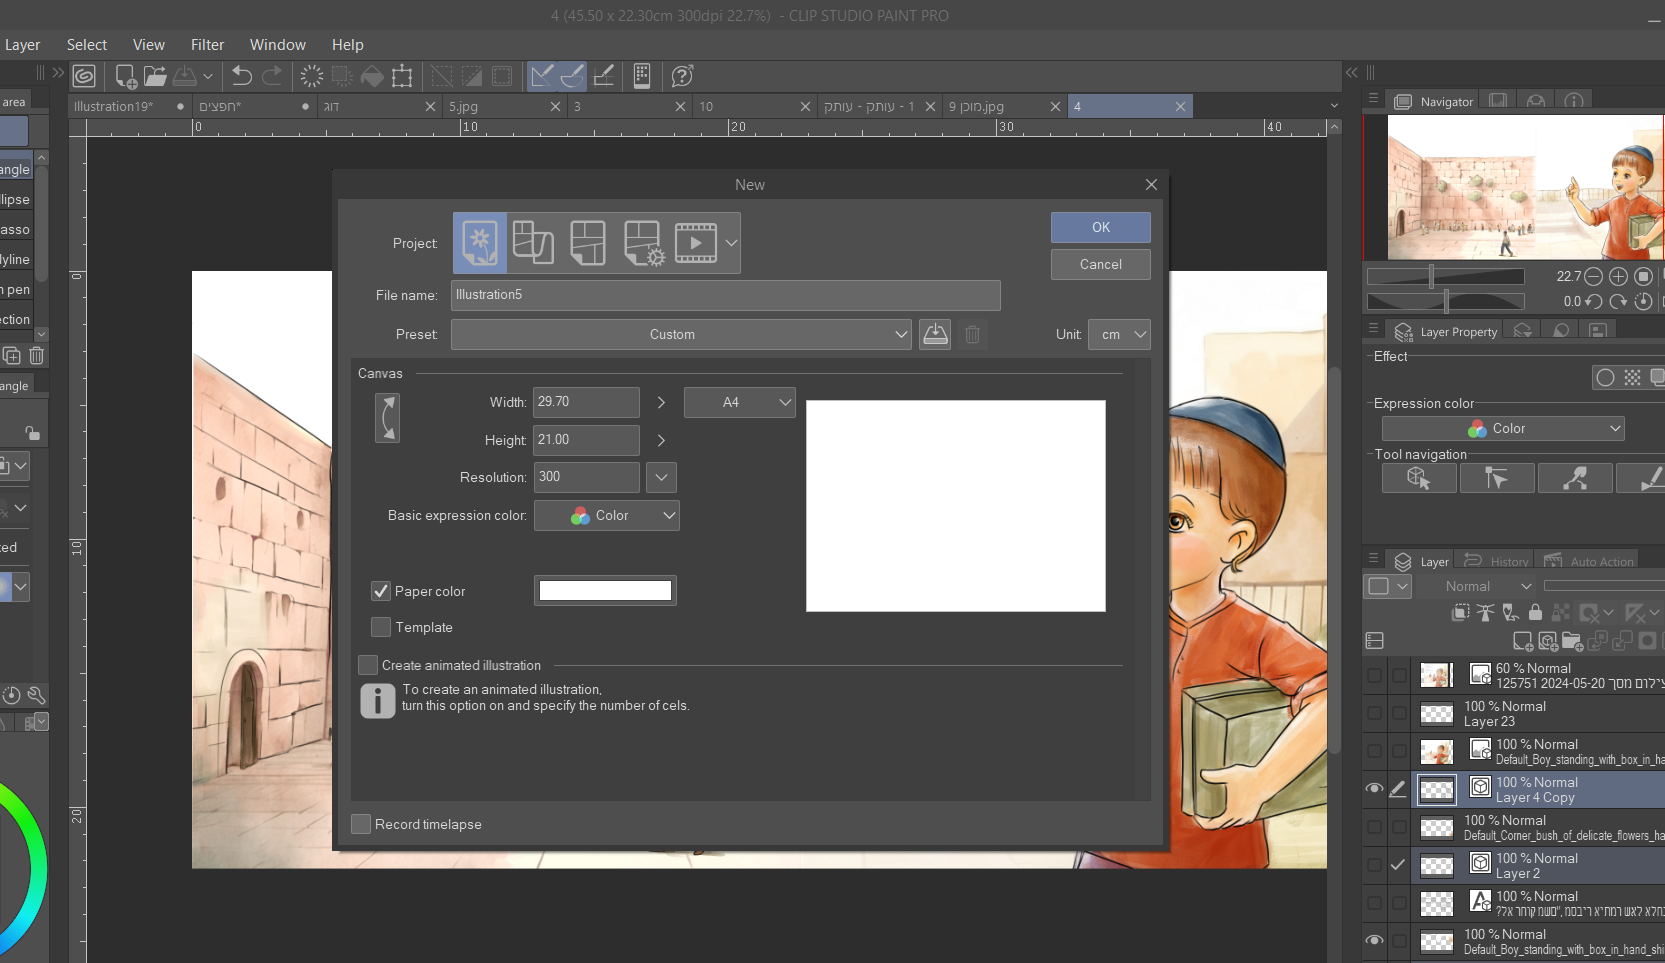Open the Basic expression color dropdown
This screenshot has height=963, width=1665.
pos(607,515)
